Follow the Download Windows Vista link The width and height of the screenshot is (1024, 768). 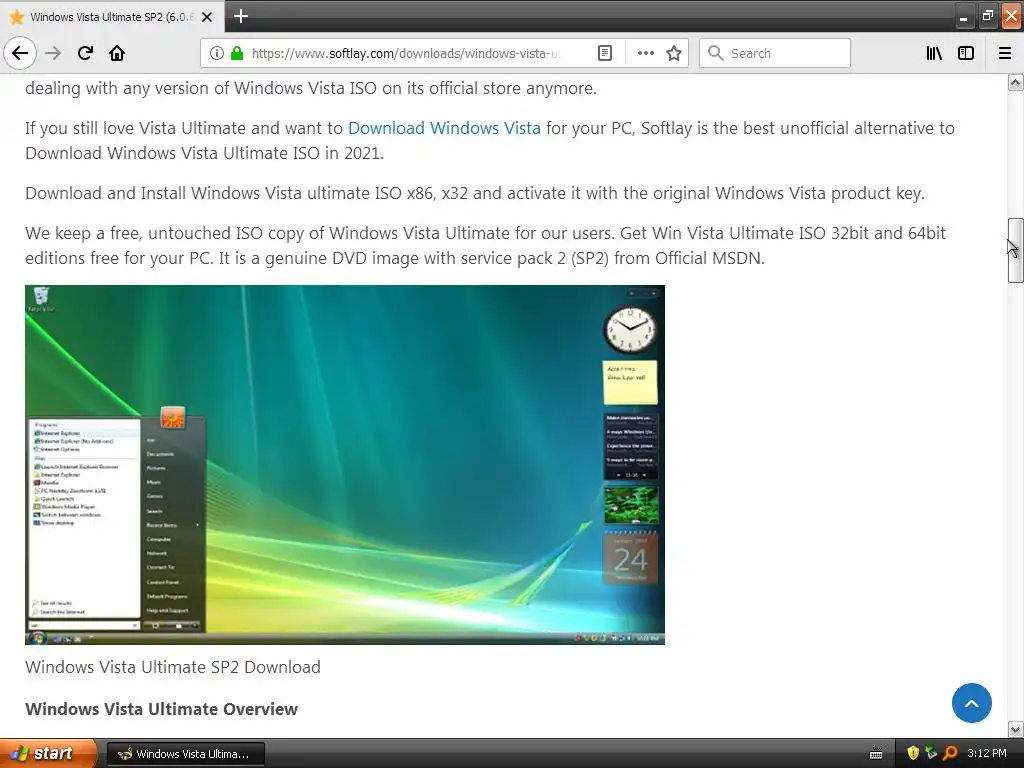[x=444, y=128]
